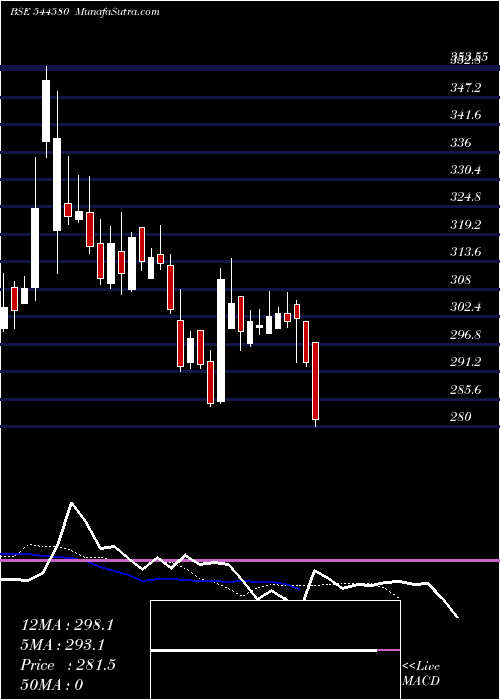Click the MunafaSutra.com watermark text

(118, 12)
